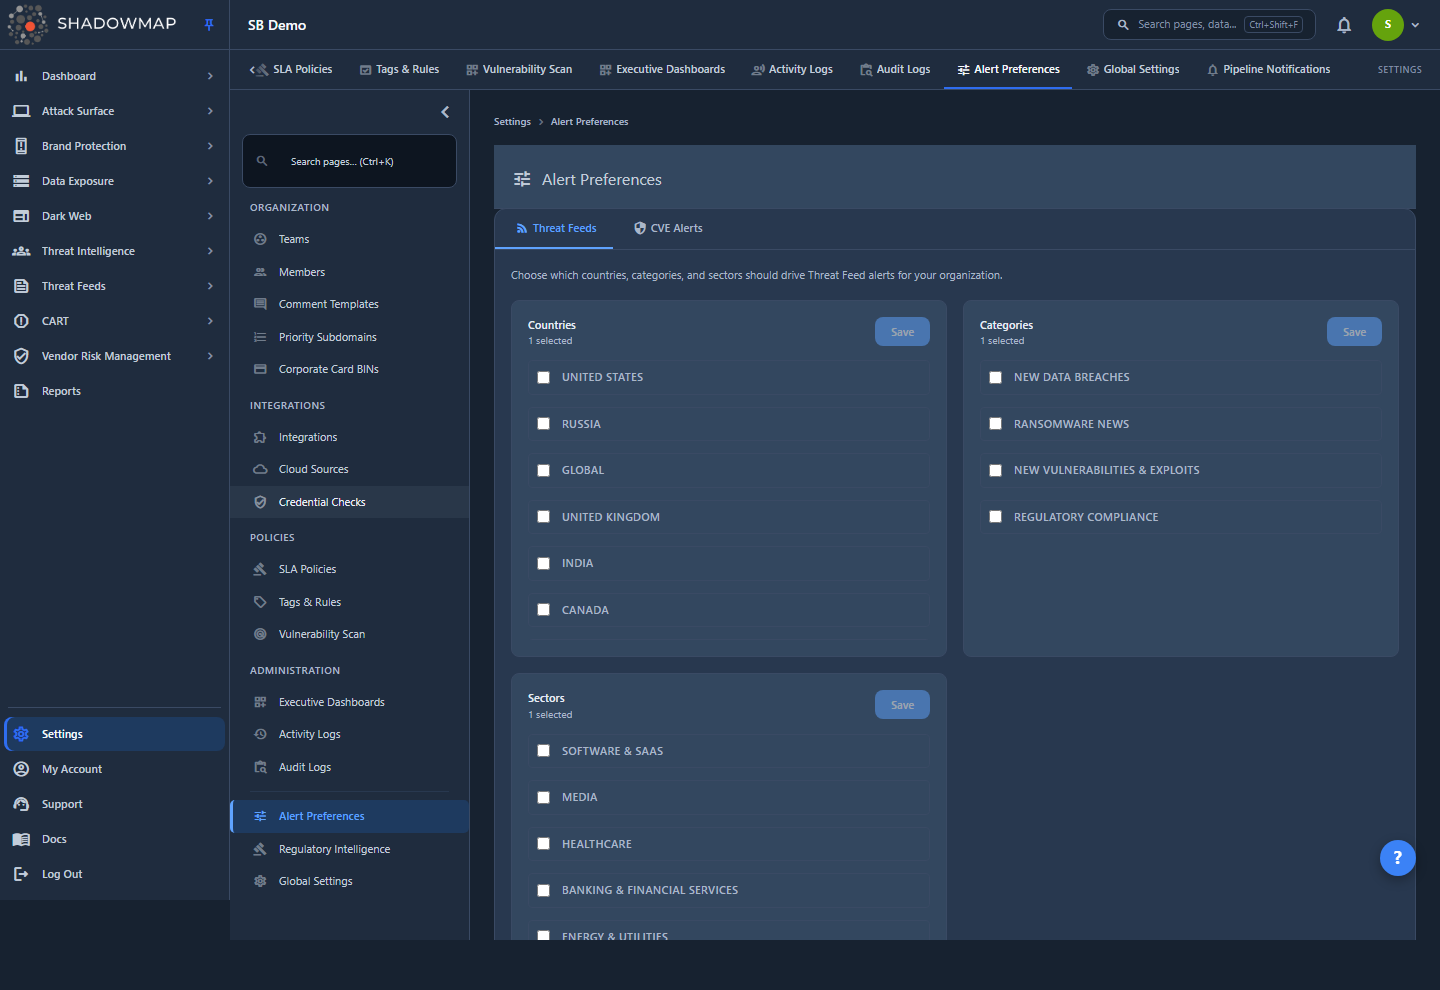
Task: Expand the CART chevron
Action: click(x=210, y=321)
